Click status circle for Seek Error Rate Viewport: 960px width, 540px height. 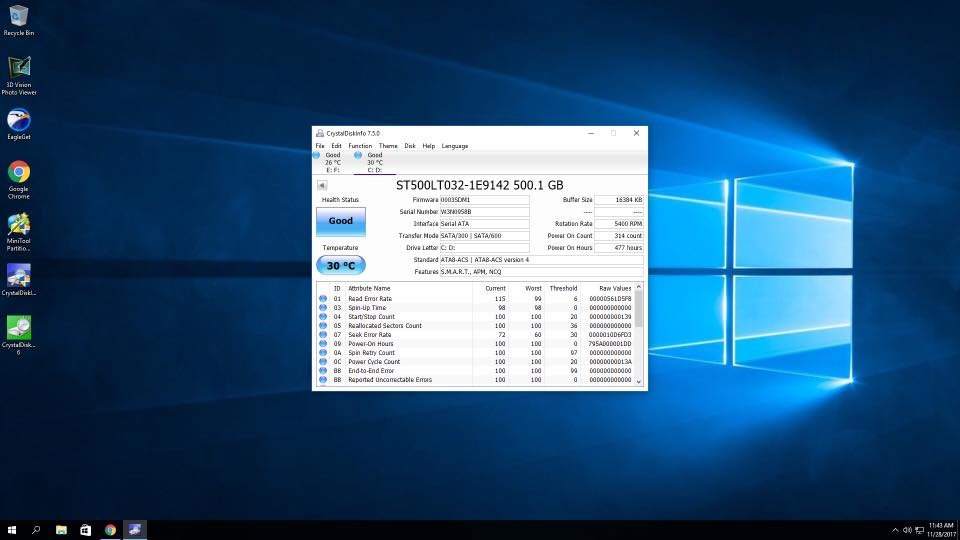click(x=323, y=335)
